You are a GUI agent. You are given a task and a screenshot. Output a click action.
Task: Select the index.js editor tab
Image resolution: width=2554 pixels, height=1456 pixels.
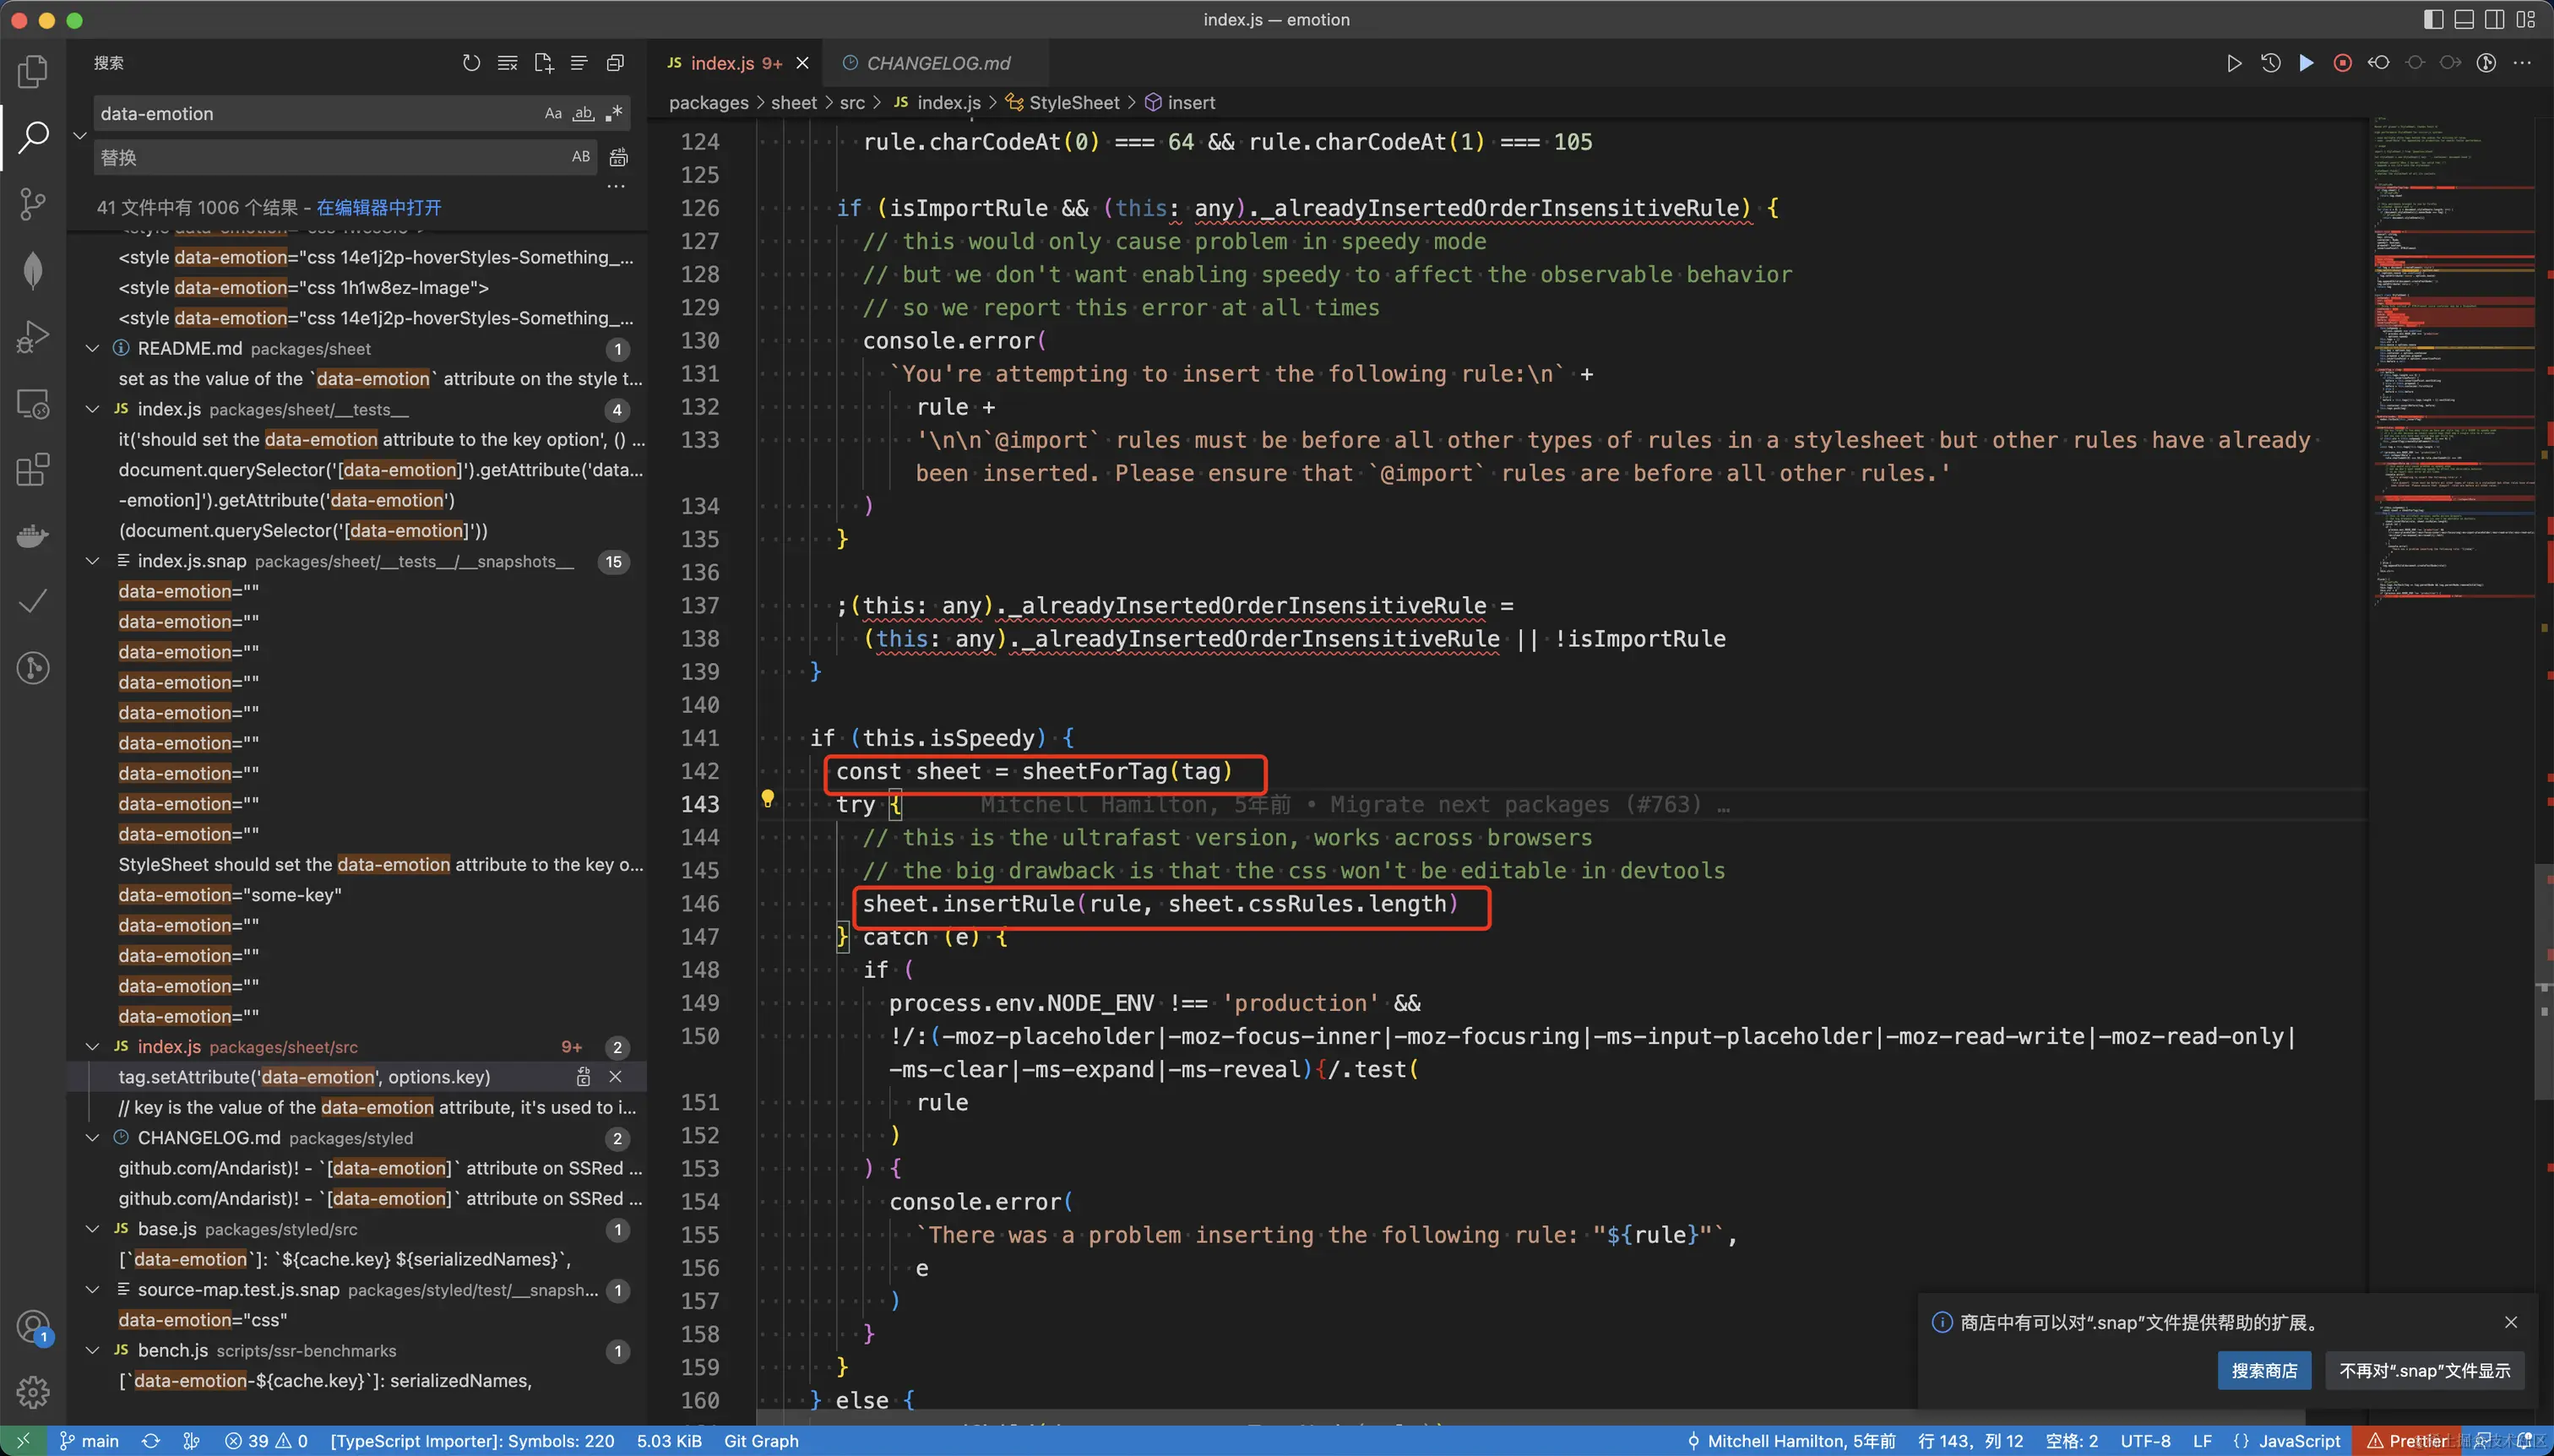(x=722, y=63)
